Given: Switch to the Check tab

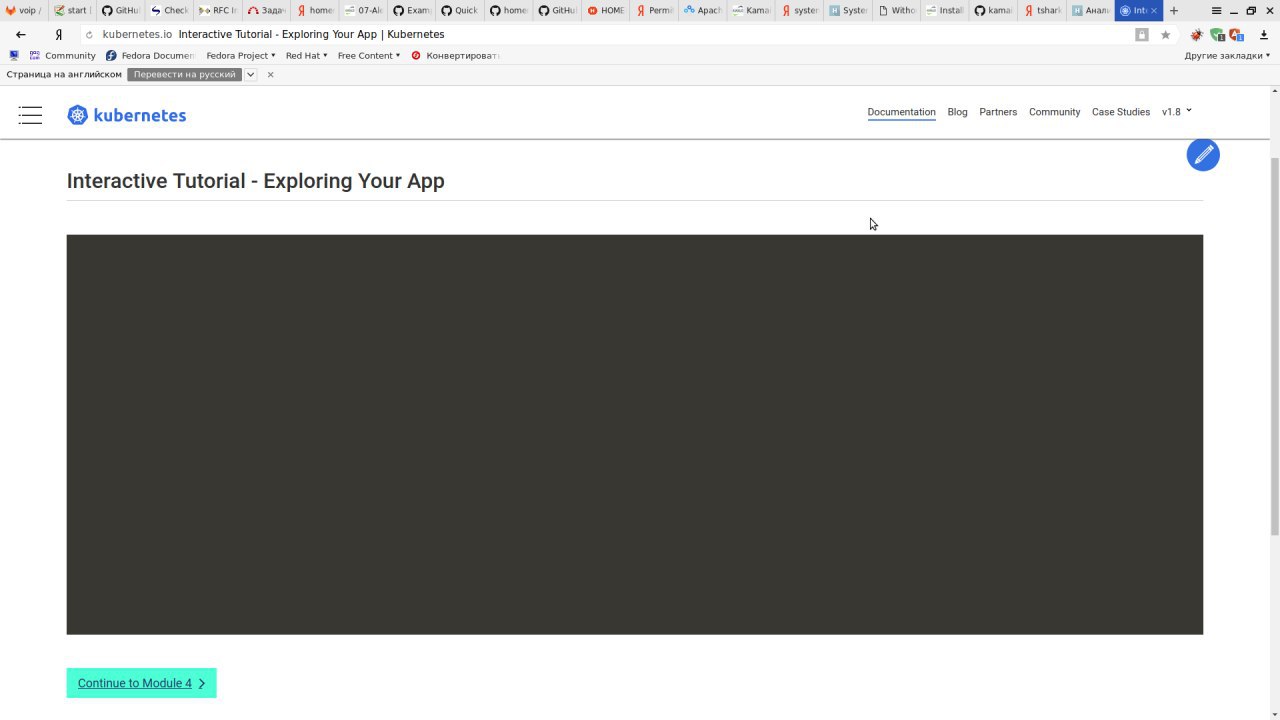Looking at the screenshot, I should click(169, 10).
